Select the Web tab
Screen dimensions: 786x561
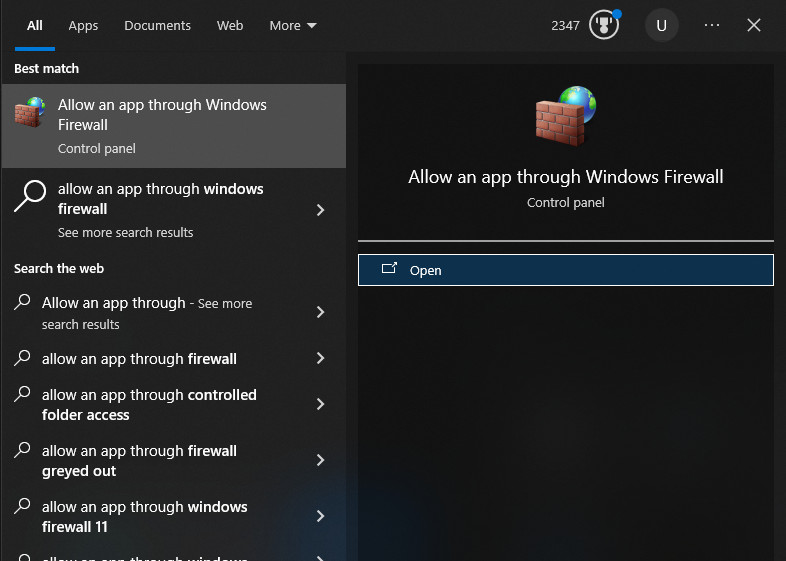tap(230, 26)
